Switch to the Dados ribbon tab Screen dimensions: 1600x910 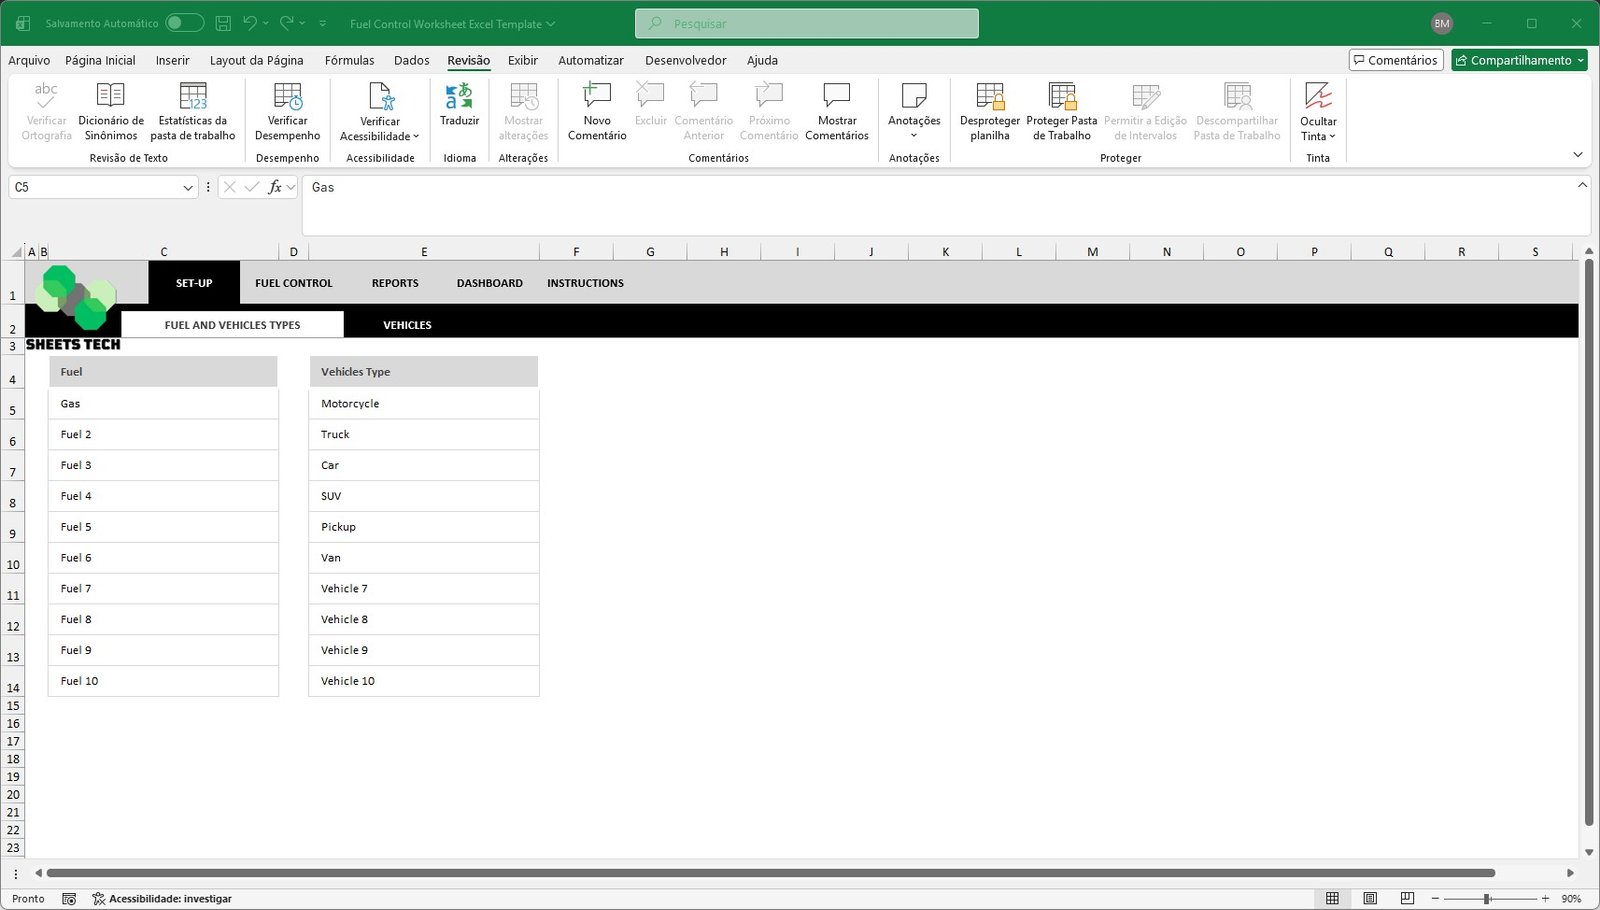tap(411, 60)
